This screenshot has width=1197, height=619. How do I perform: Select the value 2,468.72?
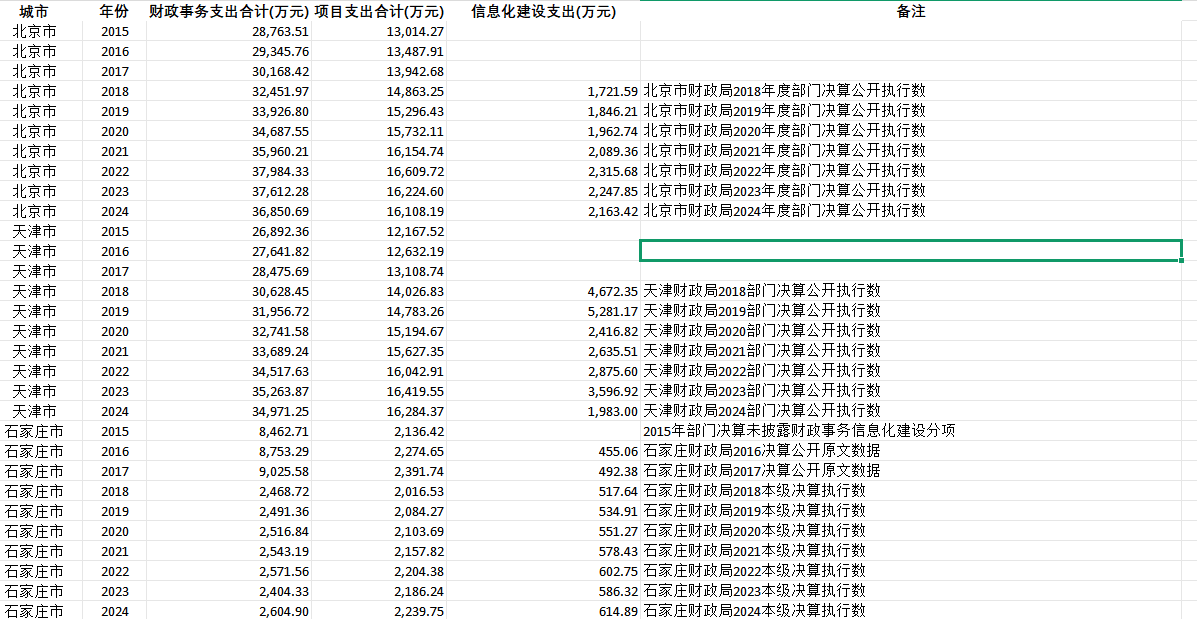pos(284,490)
